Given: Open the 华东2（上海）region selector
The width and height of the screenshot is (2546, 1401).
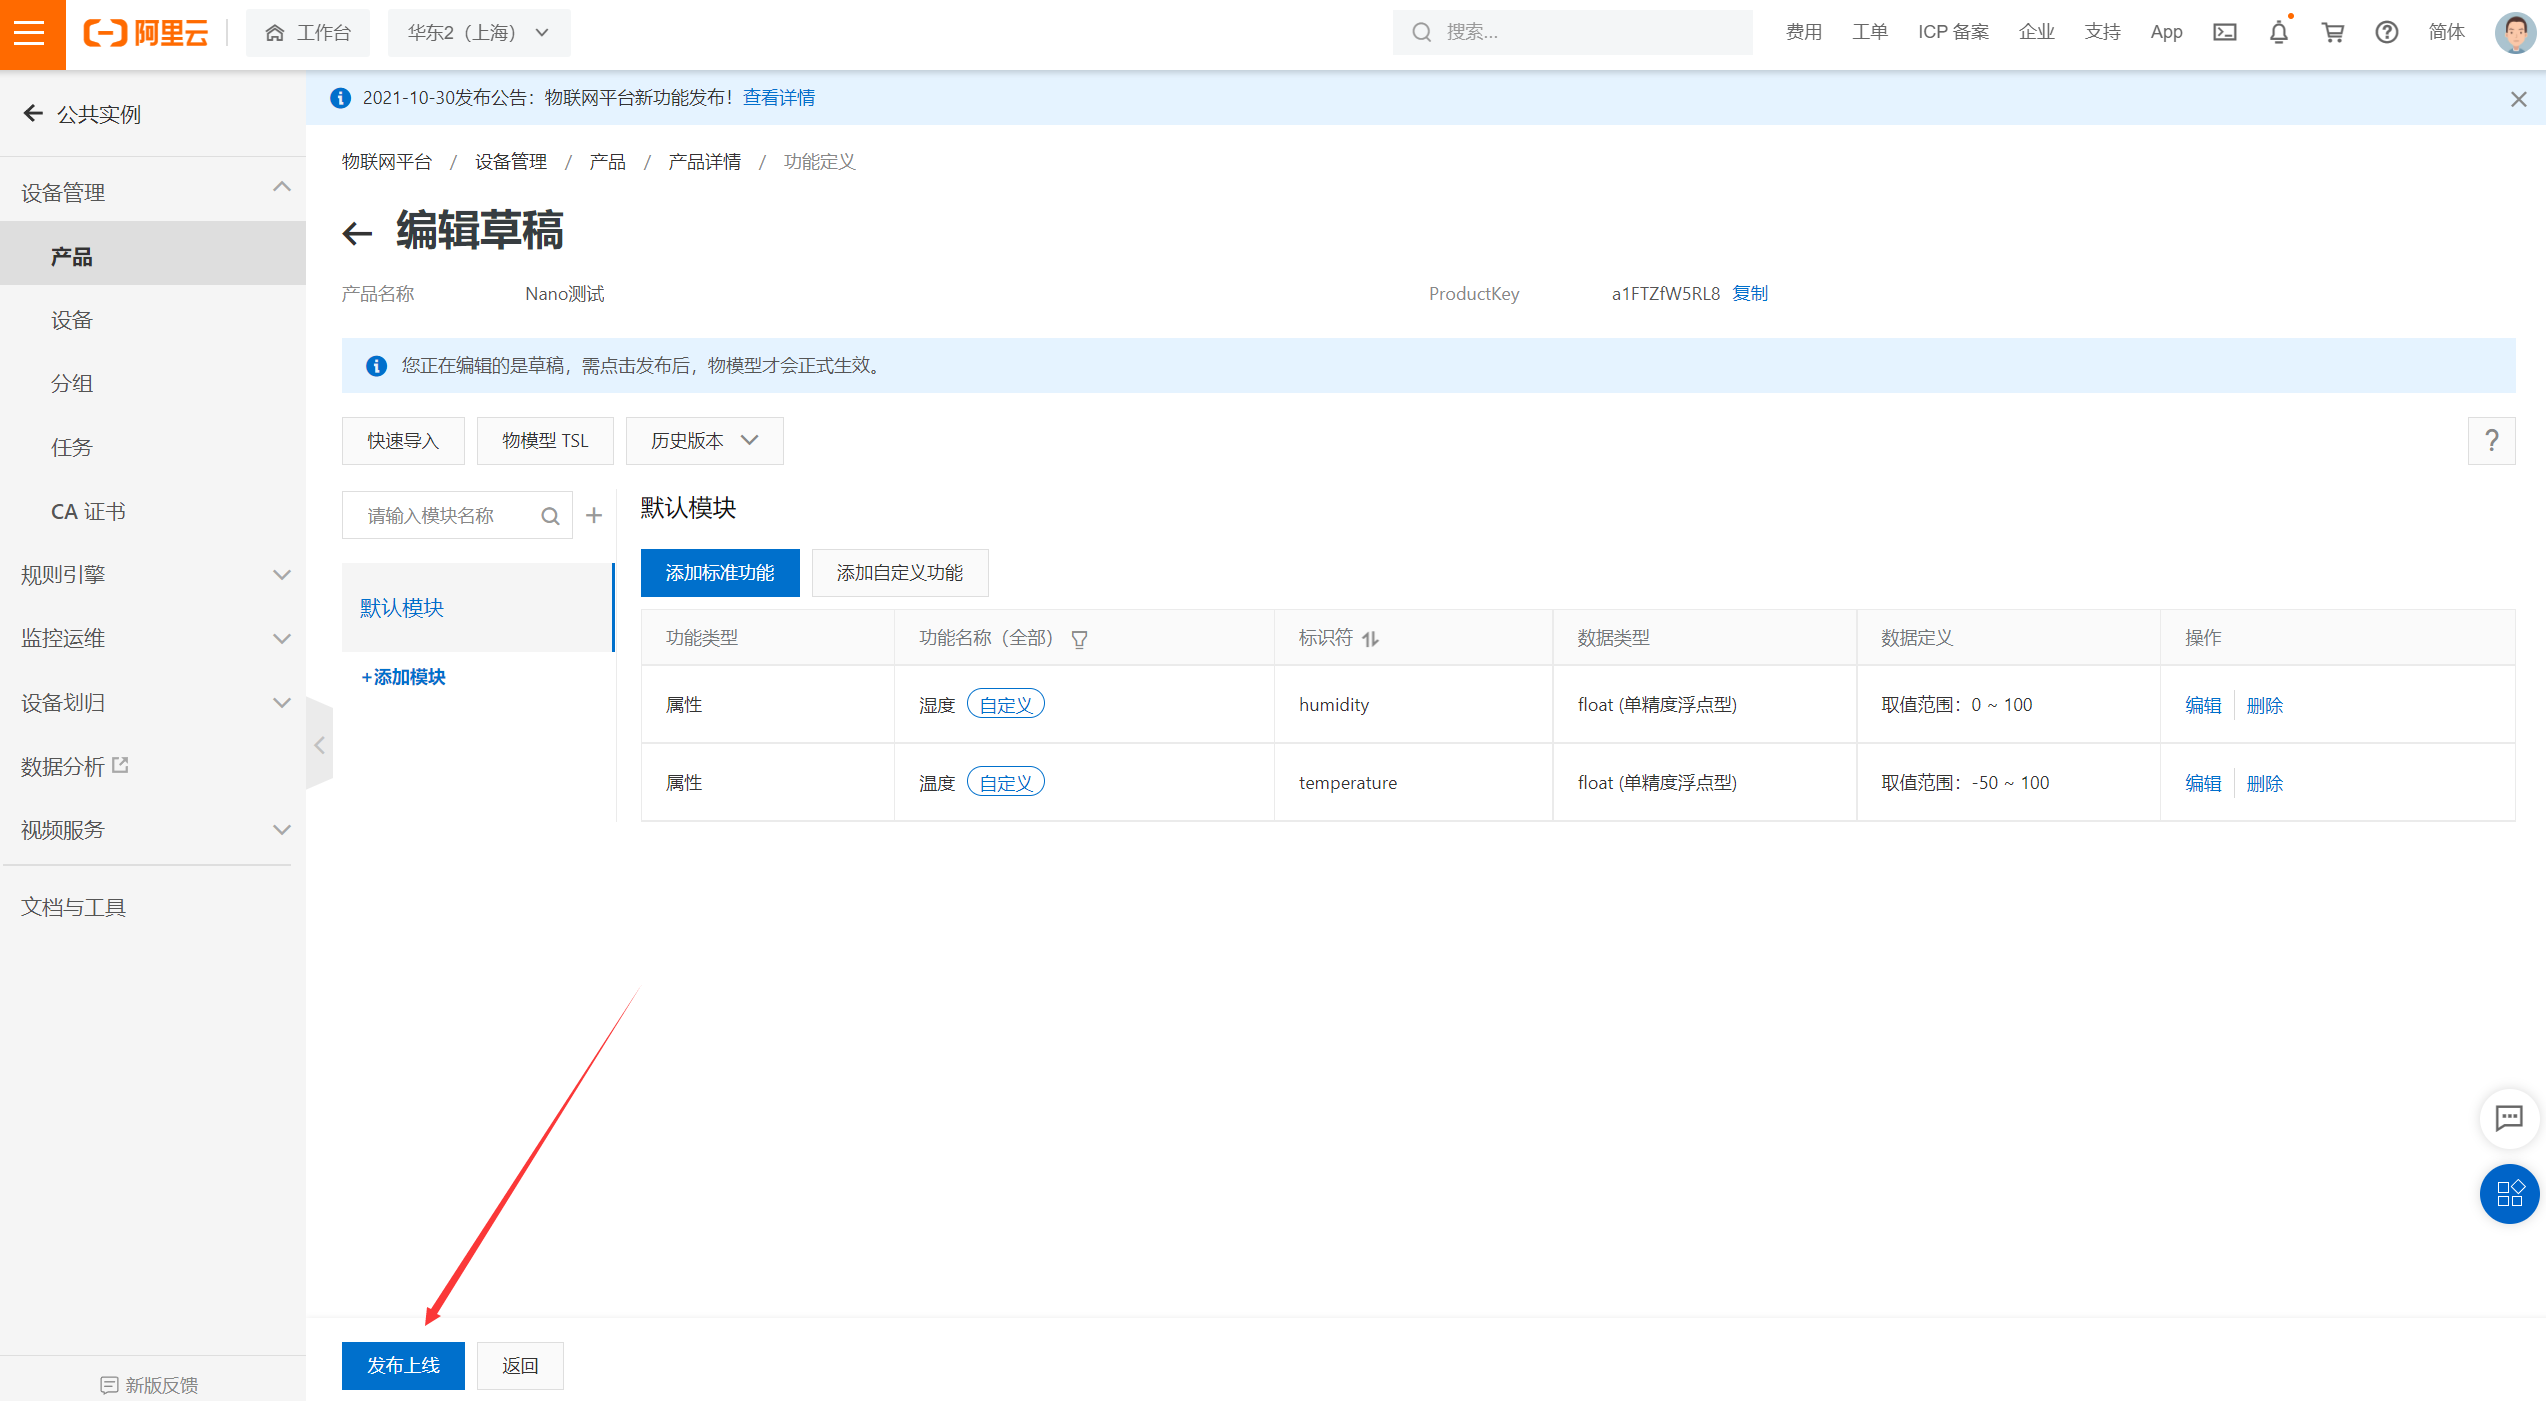Looking at the screenshot, I should 479,32.
